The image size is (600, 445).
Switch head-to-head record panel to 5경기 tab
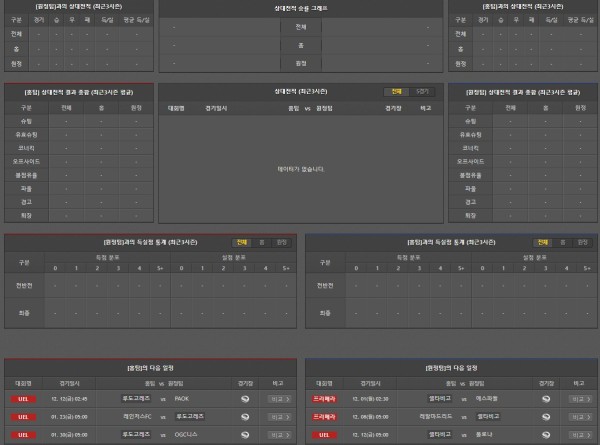point(423,91)
